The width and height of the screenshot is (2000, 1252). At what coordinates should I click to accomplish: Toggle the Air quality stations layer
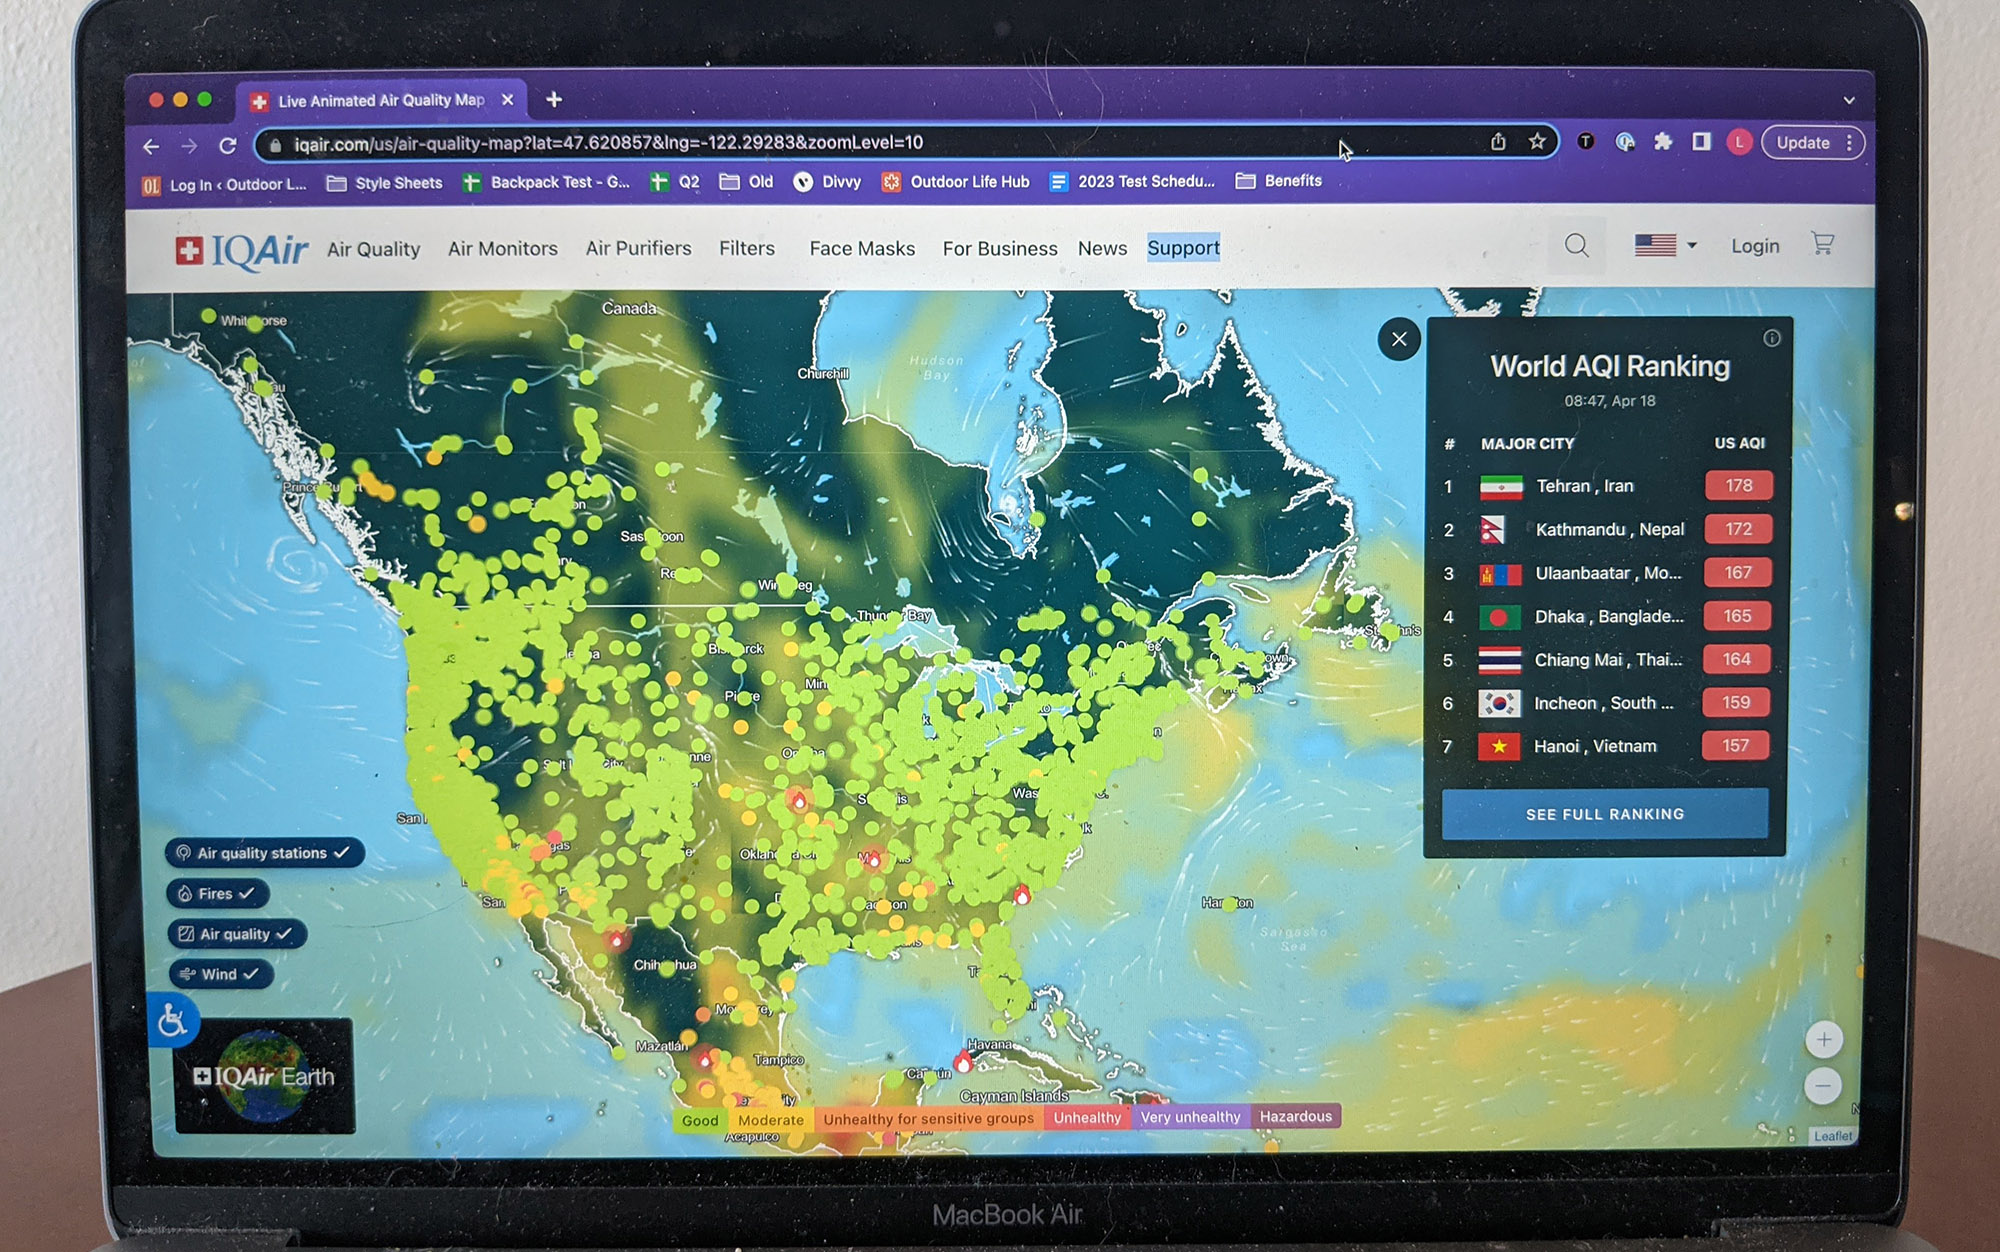point(265,853)
